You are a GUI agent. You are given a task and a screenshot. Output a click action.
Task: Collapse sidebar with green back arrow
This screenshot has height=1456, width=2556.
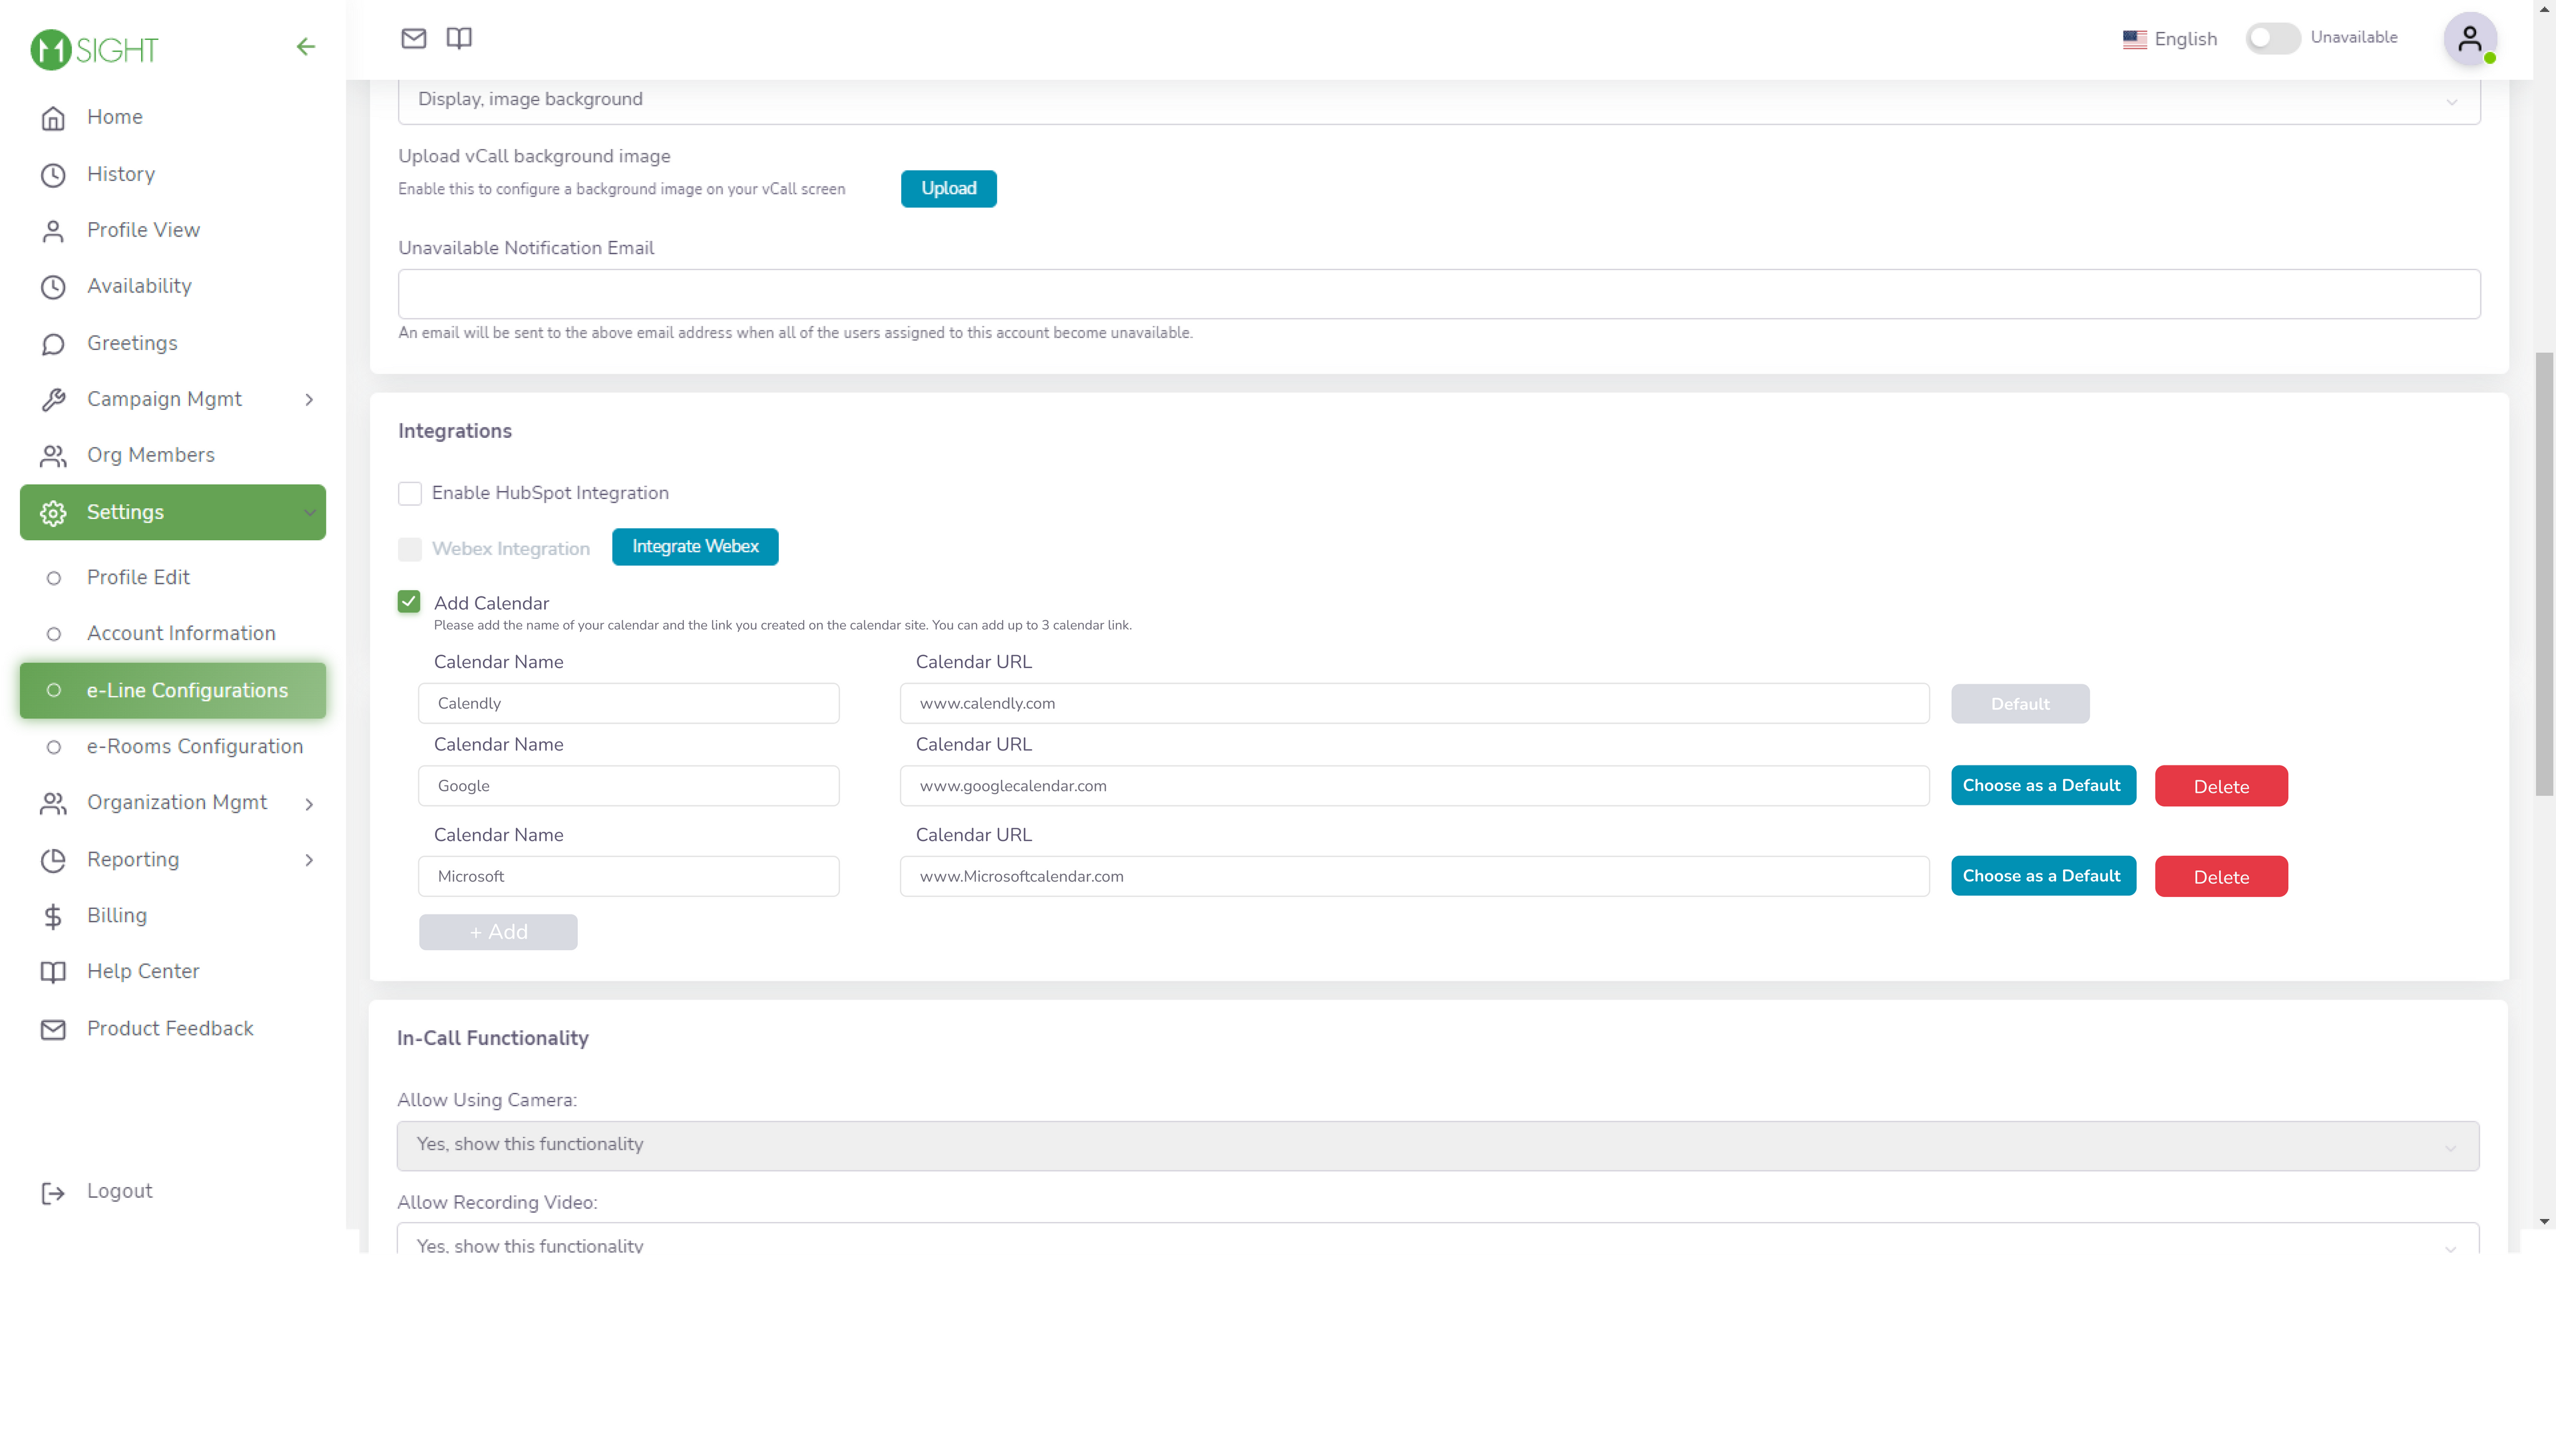(x=306, y=47)
